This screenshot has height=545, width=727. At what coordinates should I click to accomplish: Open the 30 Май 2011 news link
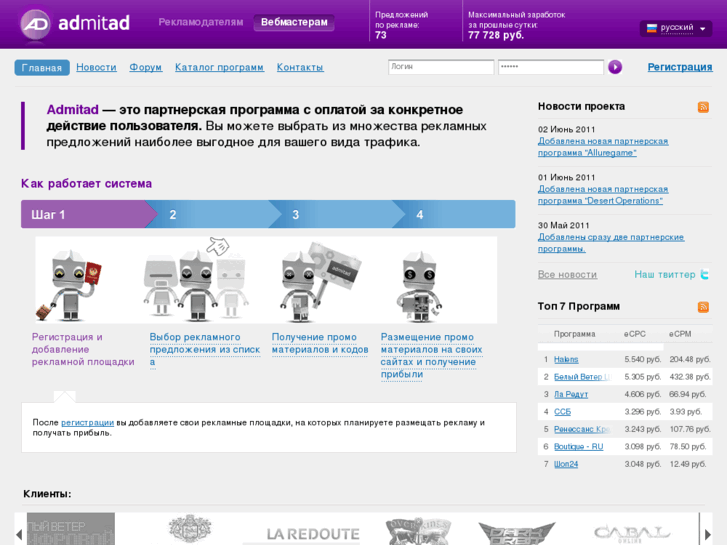[x=611, y=243]
